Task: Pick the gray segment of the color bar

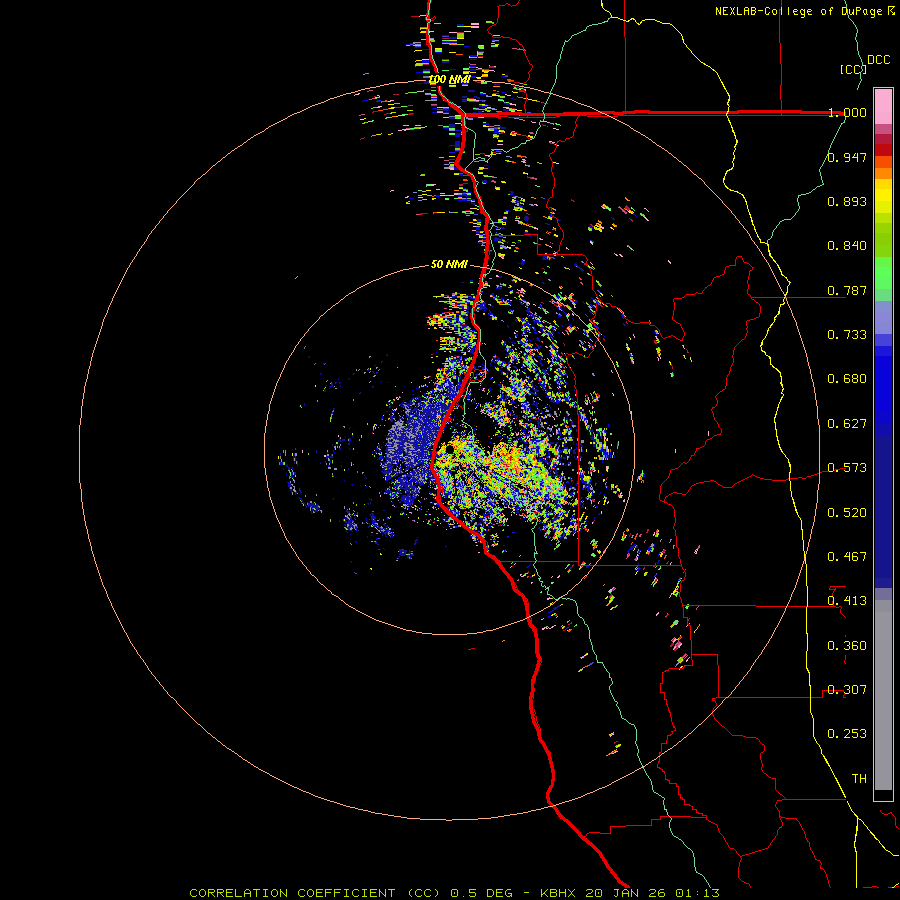Action: [x=883, y=695]
